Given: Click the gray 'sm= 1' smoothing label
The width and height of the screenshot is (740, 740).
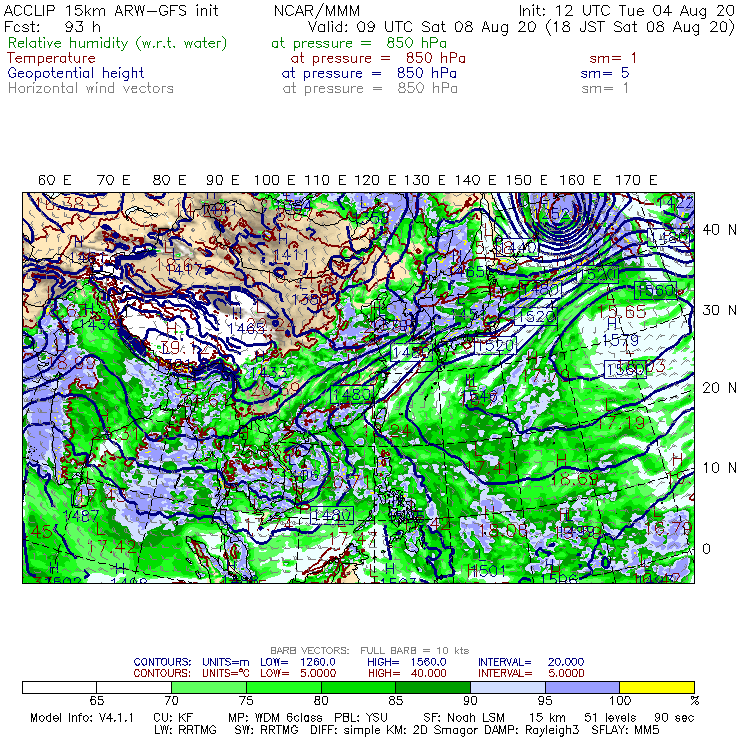Looking at the screenshot, I should pyautogui.click(x=605, y=88).
